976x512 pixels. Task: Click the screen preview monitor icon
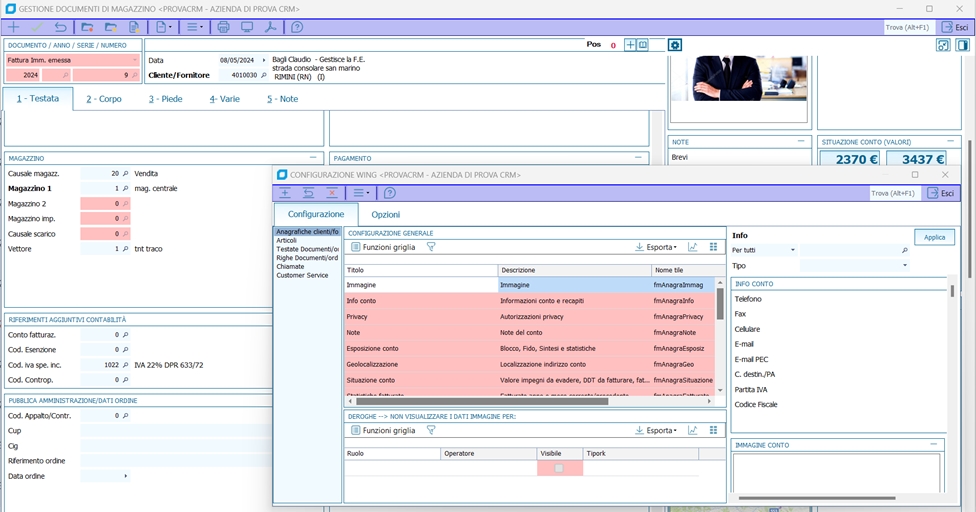247,27
